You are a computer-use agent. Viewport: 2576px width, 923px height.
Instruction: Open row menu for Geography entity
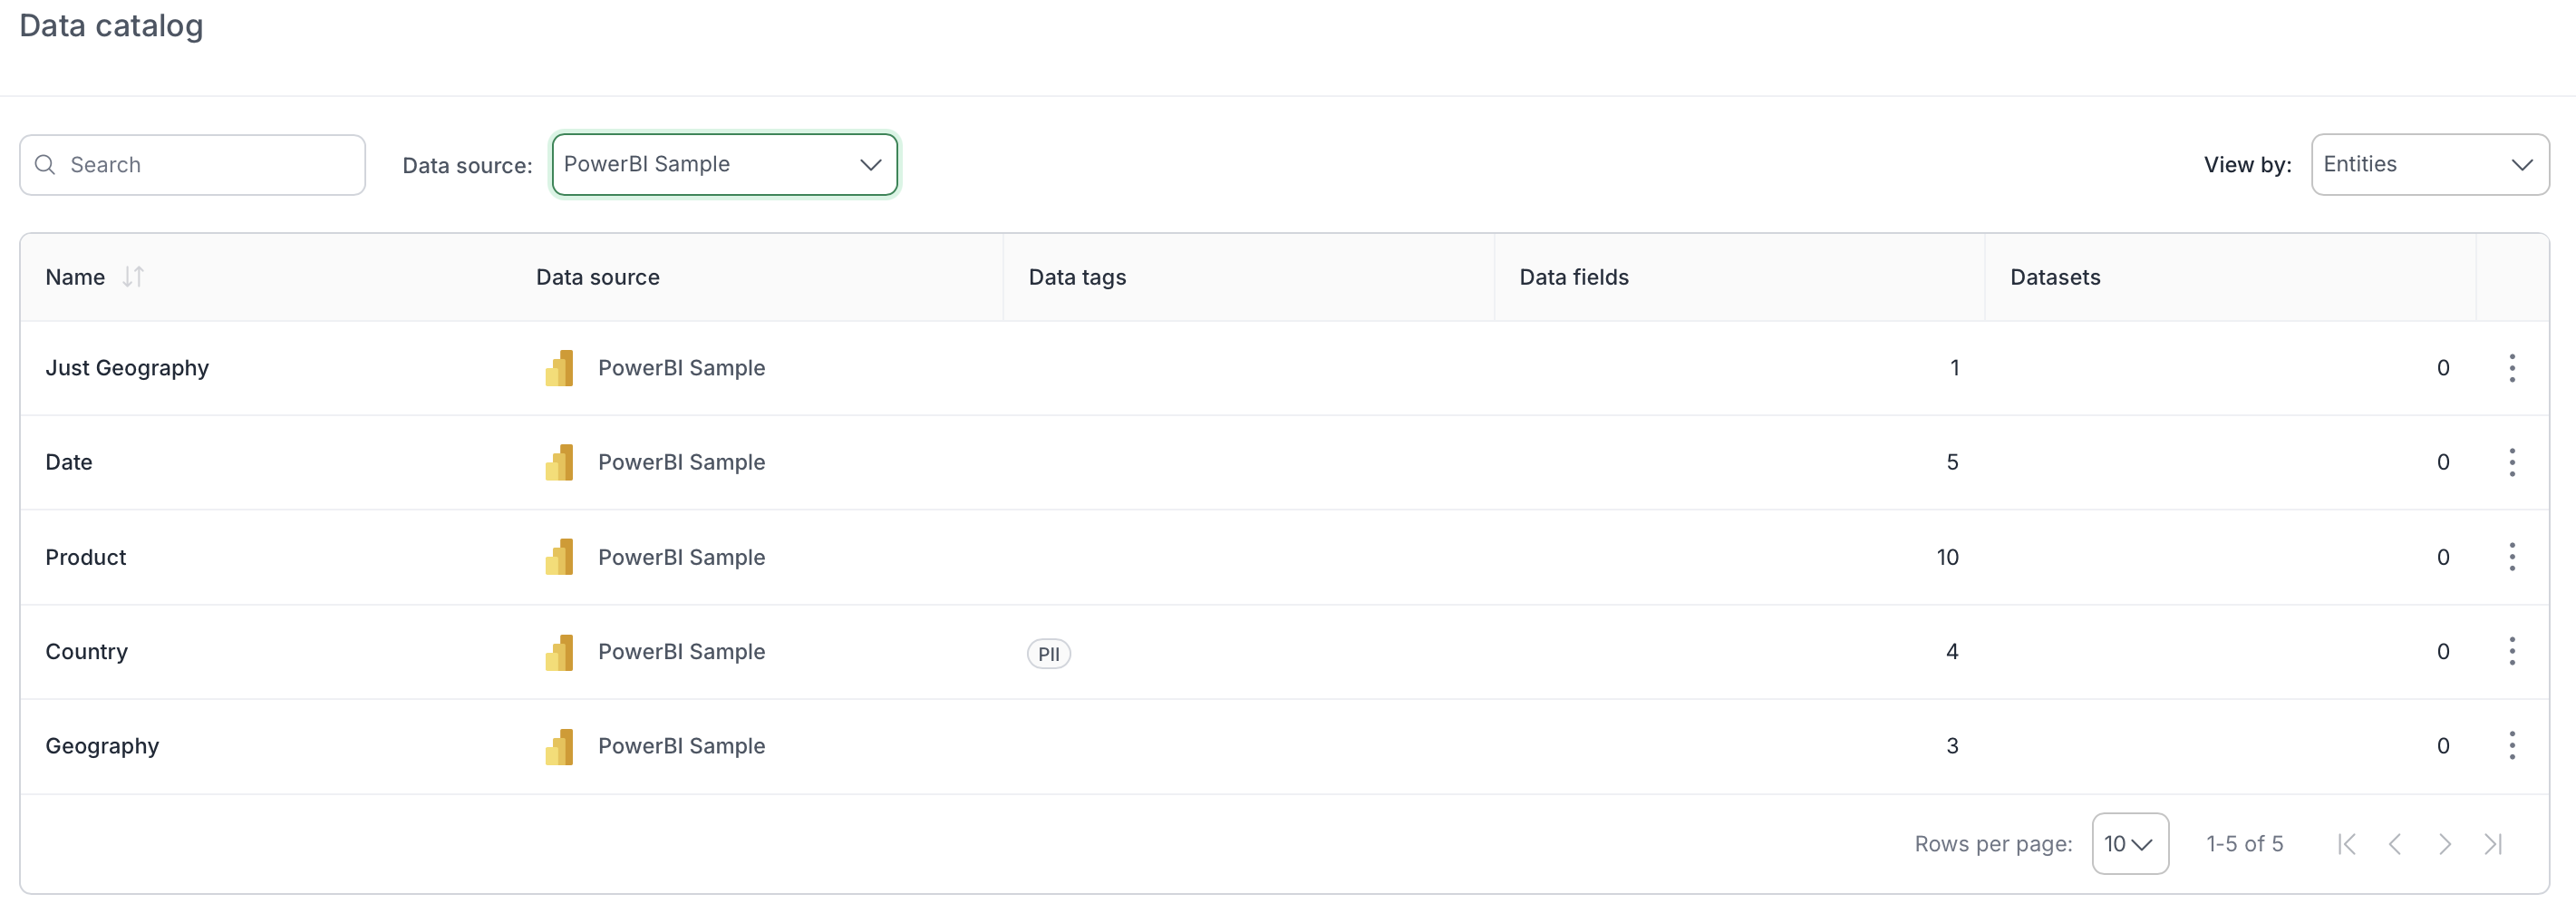pos(2511,746)
